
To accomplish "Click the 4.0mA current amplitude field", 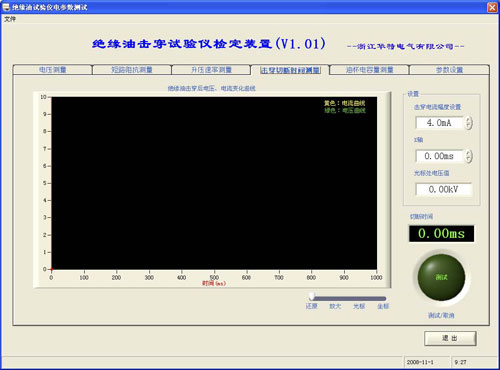I will pos(439,123).
